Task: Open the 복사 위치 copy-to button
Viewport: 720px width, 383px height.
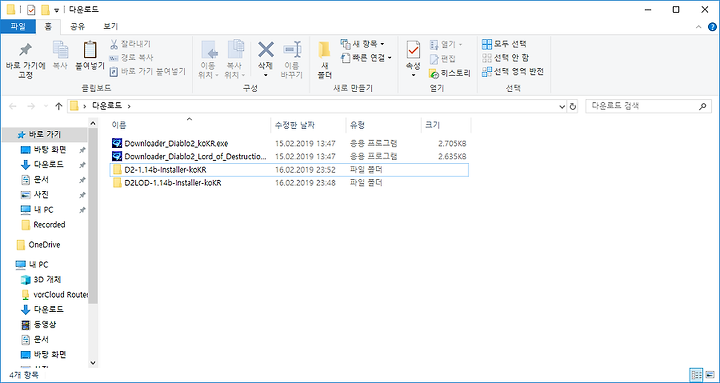Action: (236, 60)
